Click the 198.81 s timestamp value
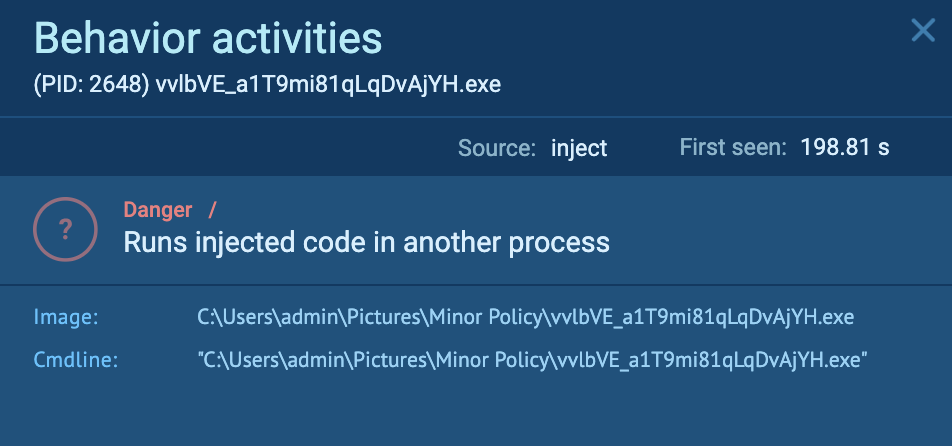 tap(845, 148)
